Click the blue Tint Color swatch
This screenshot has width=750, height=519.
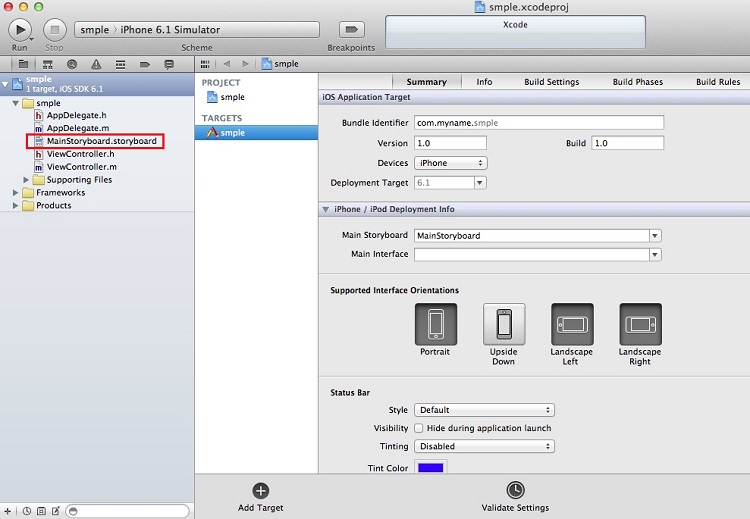[430, 467]
